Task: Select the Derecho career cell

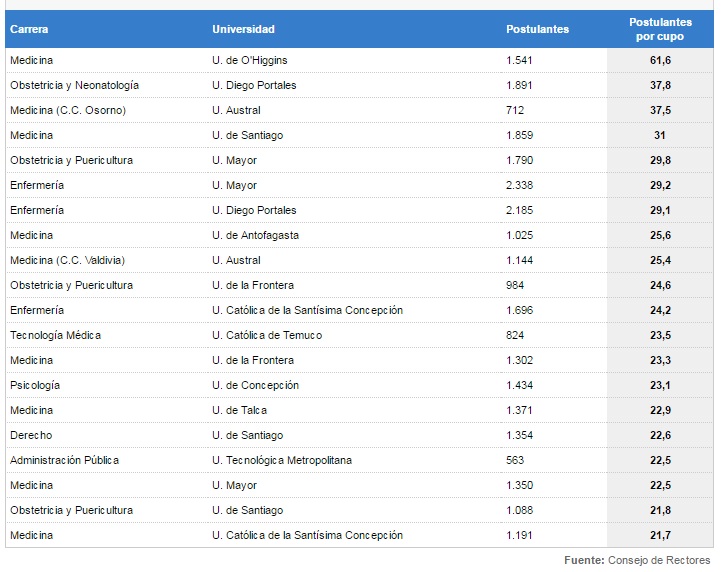Action: [x=31, y=436]
